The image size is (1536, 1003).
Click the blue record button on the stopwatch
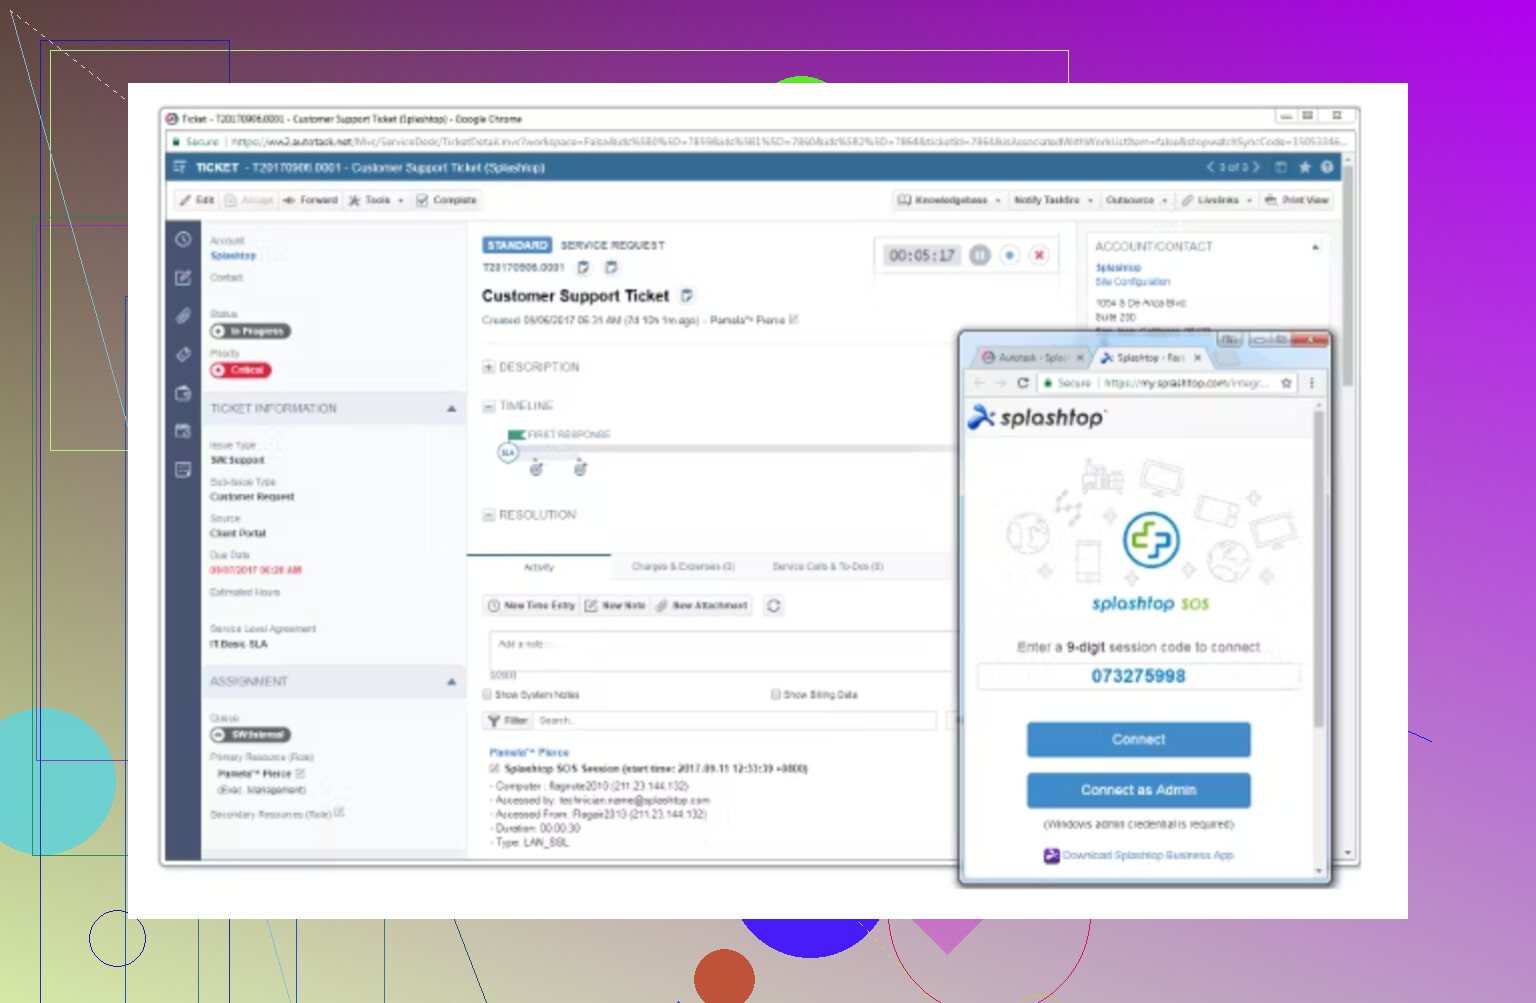[x=1010, y=255]
